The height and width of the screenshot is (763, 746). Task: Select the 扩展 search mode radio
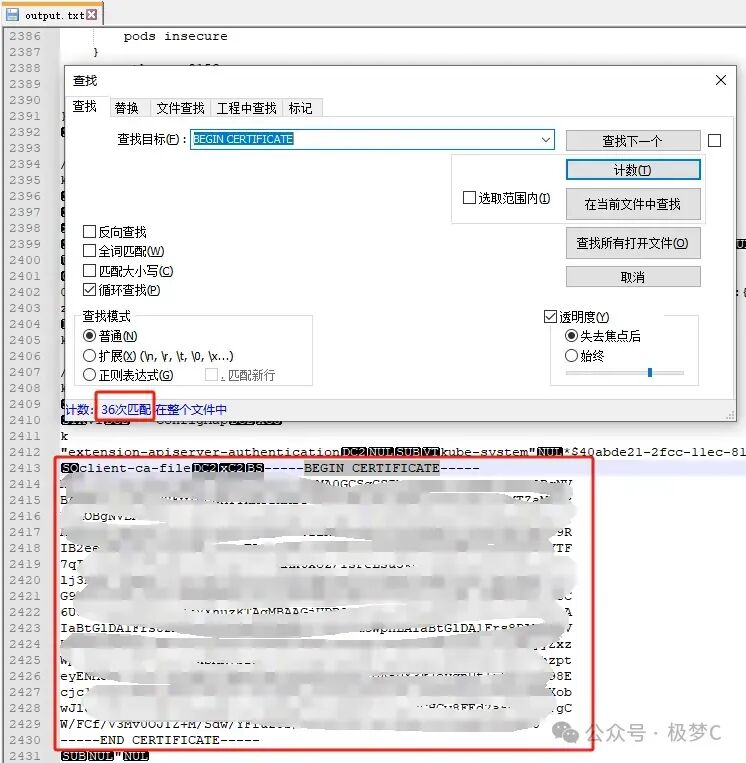(x=89, y=356)
